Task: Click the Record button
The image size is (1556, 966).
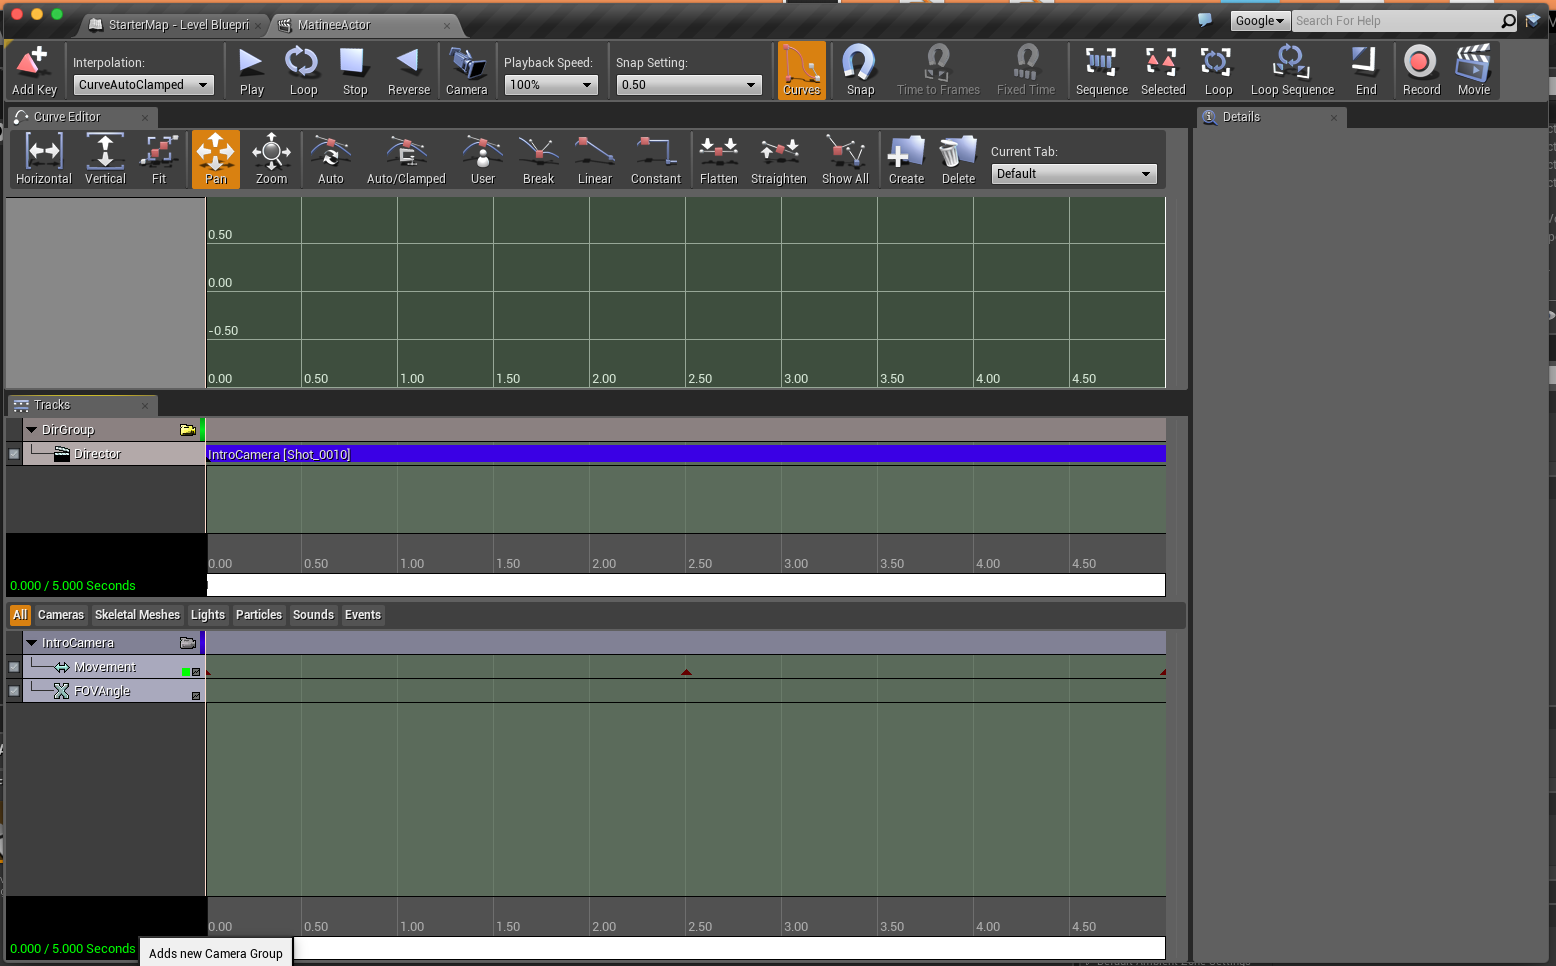Action: 1420,70
